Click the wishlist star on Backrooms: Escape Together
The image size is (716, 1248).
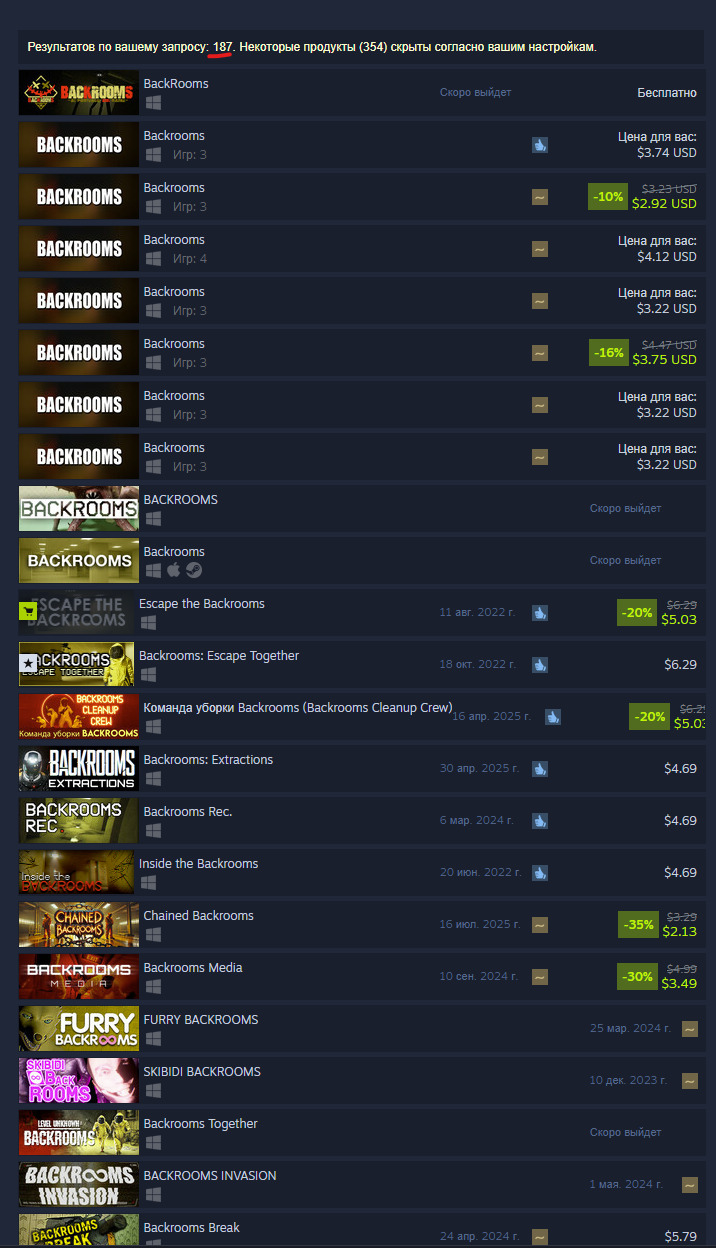(x=28, y=664)
